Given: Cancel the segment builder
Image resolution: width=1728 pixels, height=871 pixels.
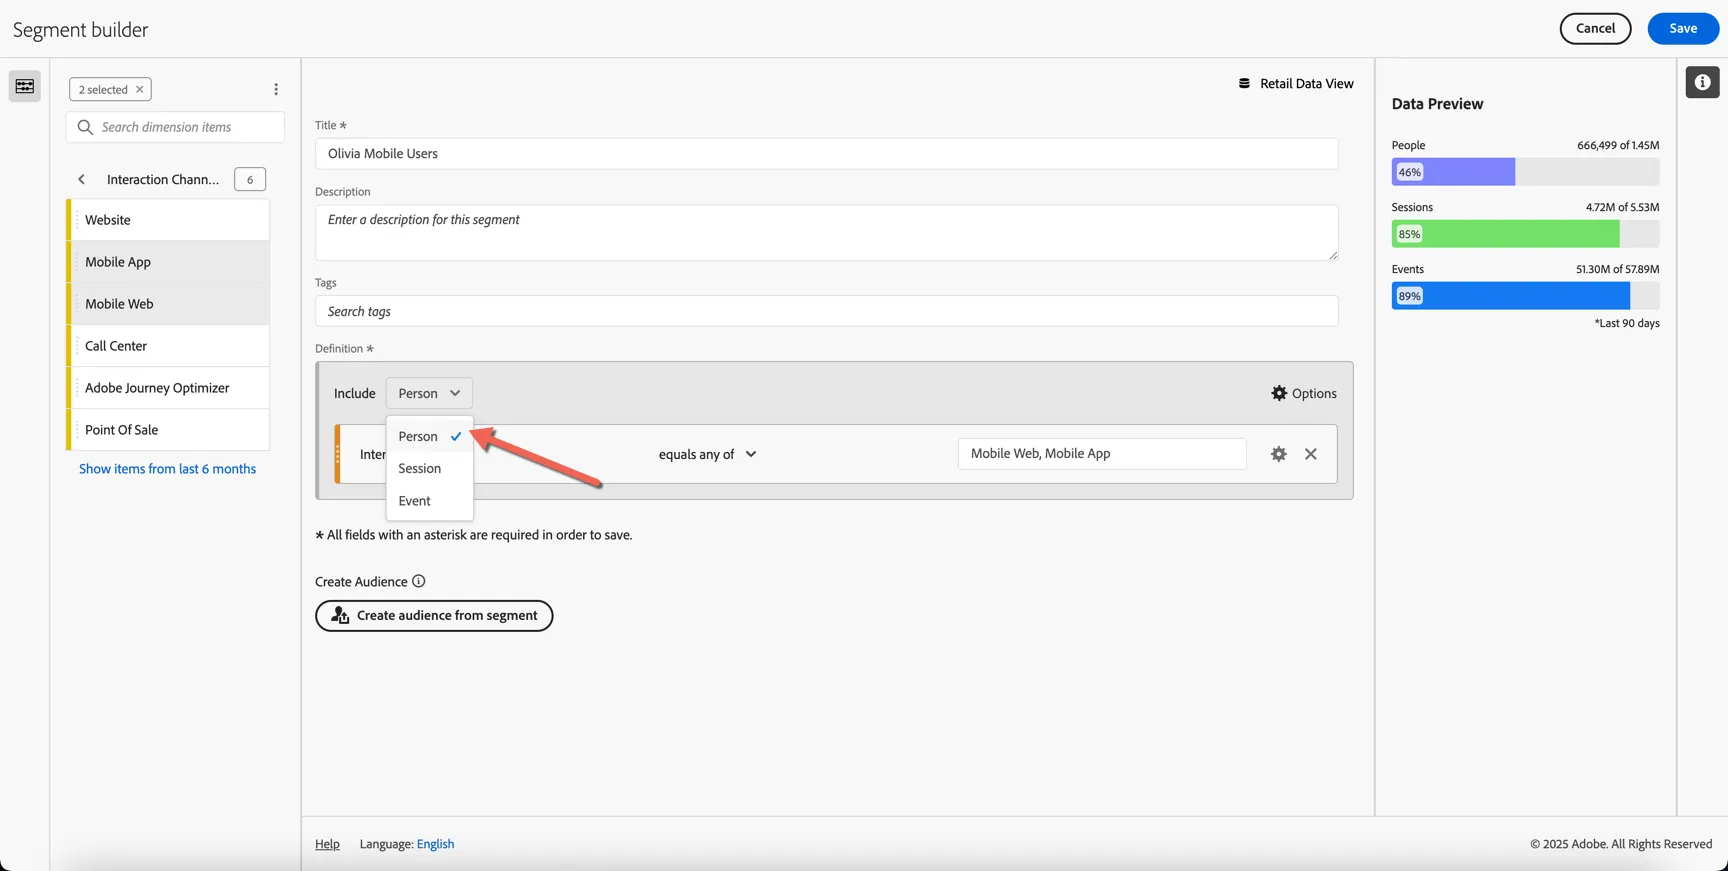Looking at the screenshot, I should pos(1595,28).
